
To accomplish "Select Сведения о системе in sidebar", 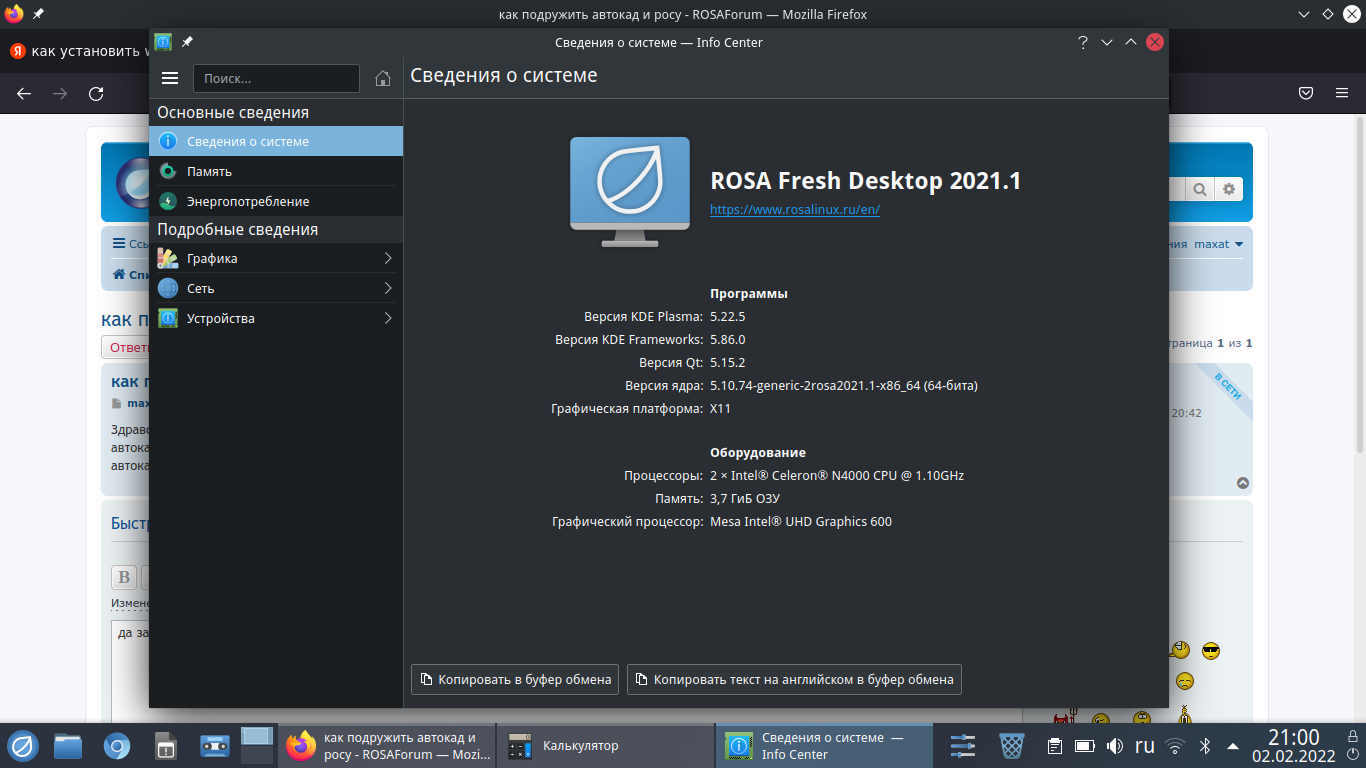I will point(276,141).
